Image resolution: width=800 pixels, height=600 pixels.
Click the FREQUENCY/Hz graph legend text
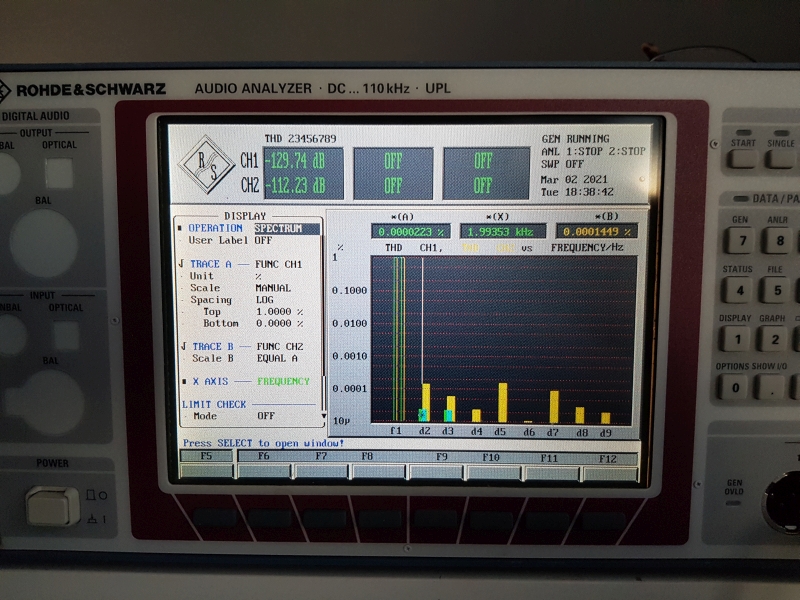click(587, 247)
